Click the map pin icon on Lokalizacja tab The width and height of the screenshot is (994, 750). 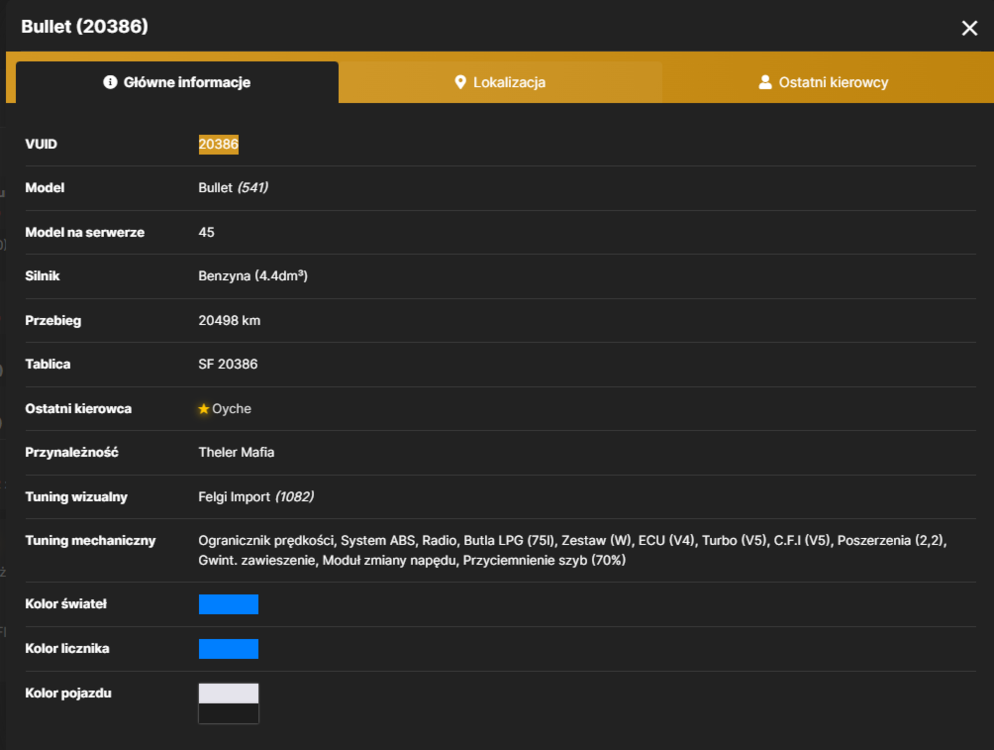click(460, 82)
